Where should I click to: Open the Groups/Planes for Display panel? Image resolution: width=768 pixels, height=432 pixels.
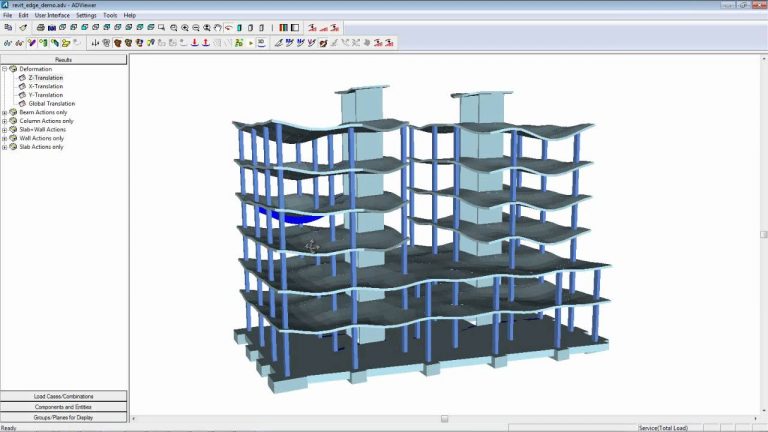pos(64,418)
